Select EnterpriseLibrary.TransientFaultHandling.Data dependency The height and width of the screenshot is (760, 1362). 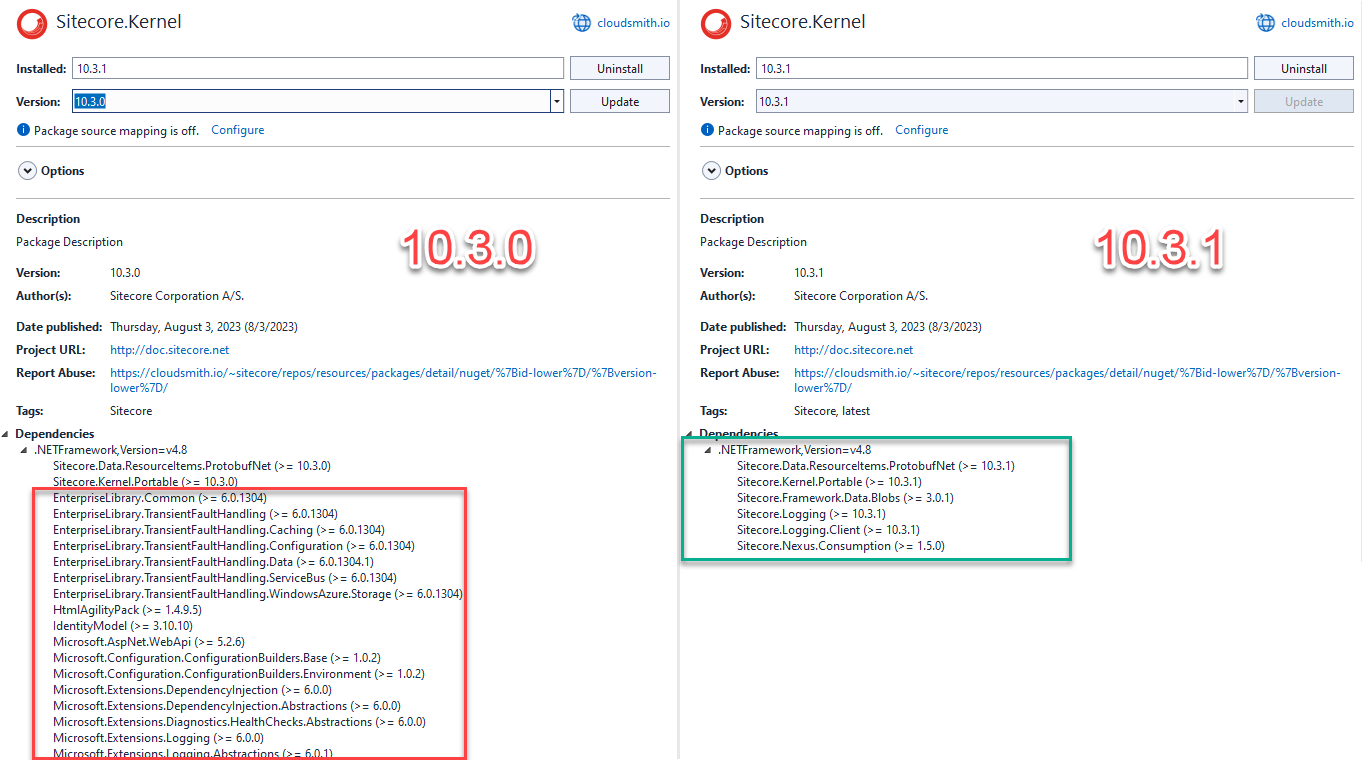click(x=213, y=562)
